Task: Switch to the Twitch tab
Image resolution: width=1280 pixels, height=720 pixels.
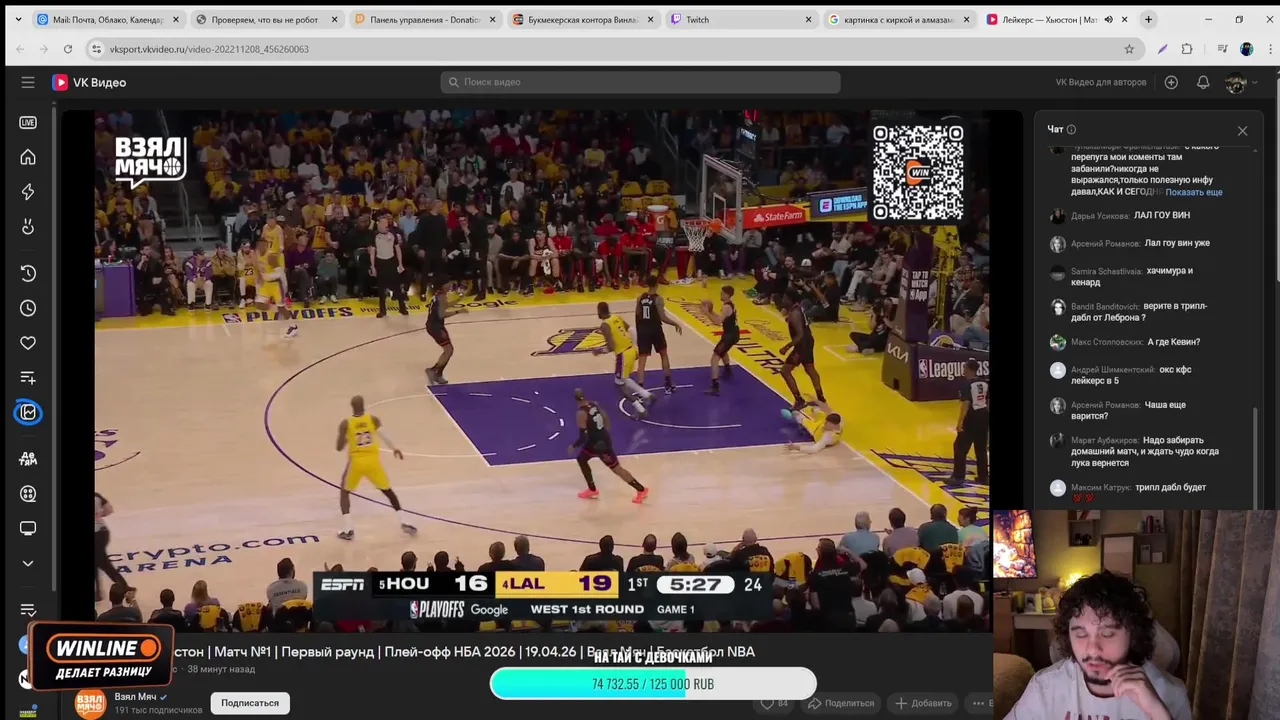Action: [x=741, y=19]
